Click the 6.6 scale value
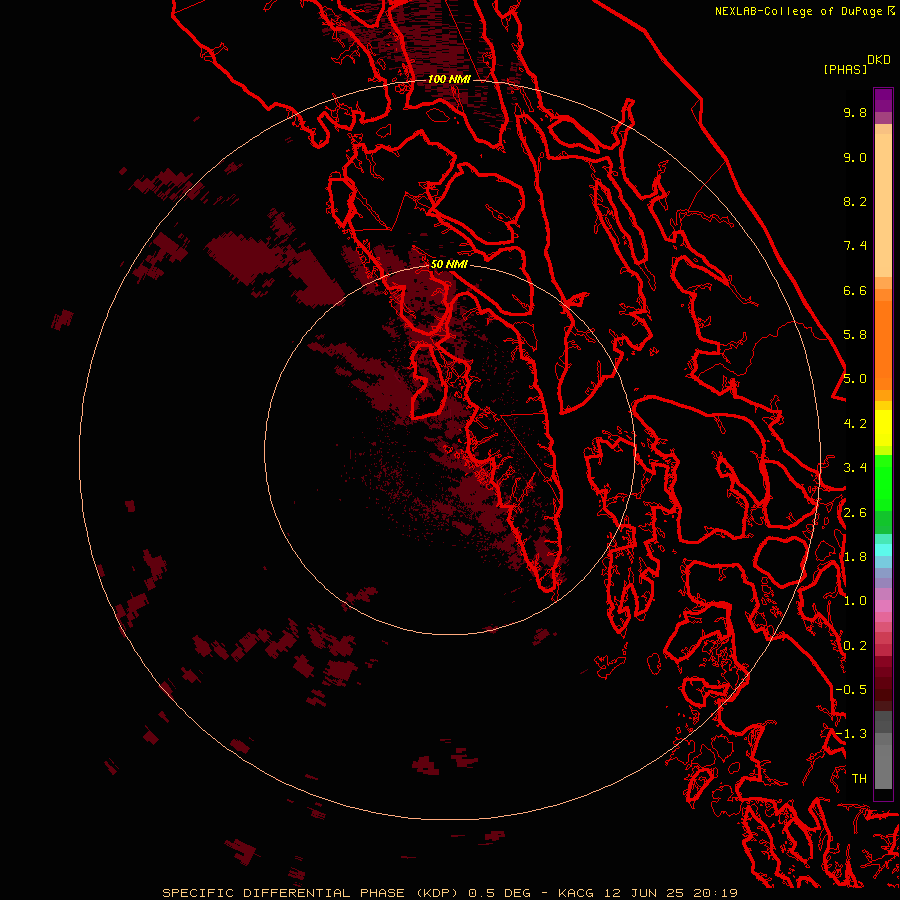900x900 pixels. click(x=855, y=290)
